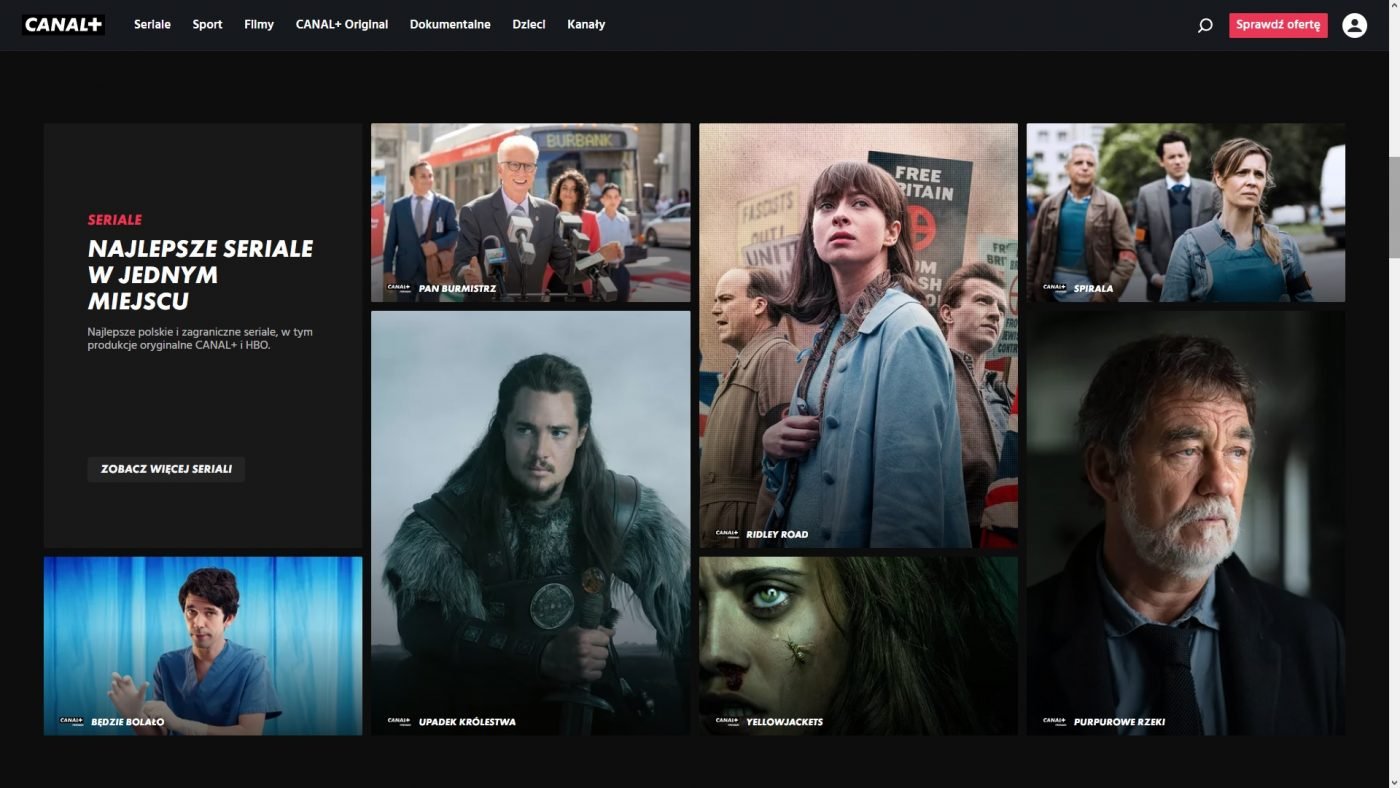Image resolution: width=1400 pixels, height=788 pixels.
Task: Click the page vertical scrollbar thumb
Action: point(1394,208)
